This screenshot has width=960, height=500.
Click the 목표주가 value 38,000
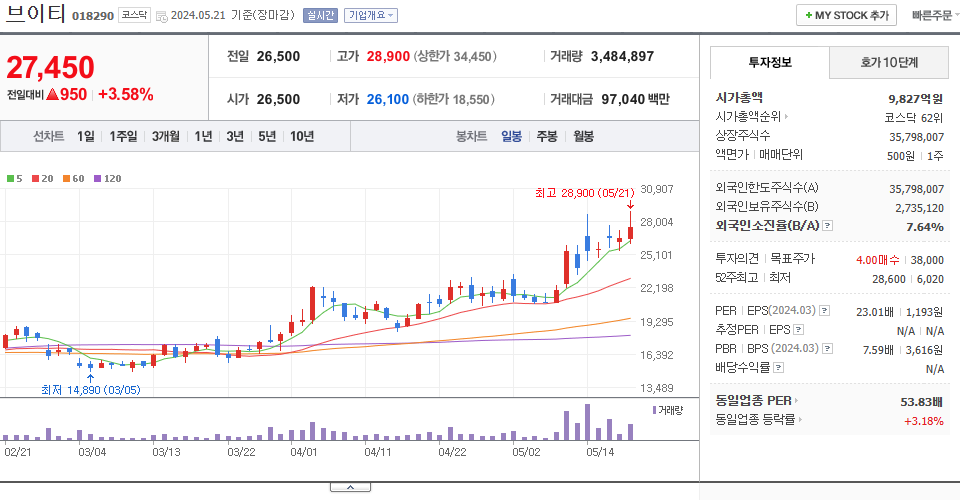click(927, 260)
